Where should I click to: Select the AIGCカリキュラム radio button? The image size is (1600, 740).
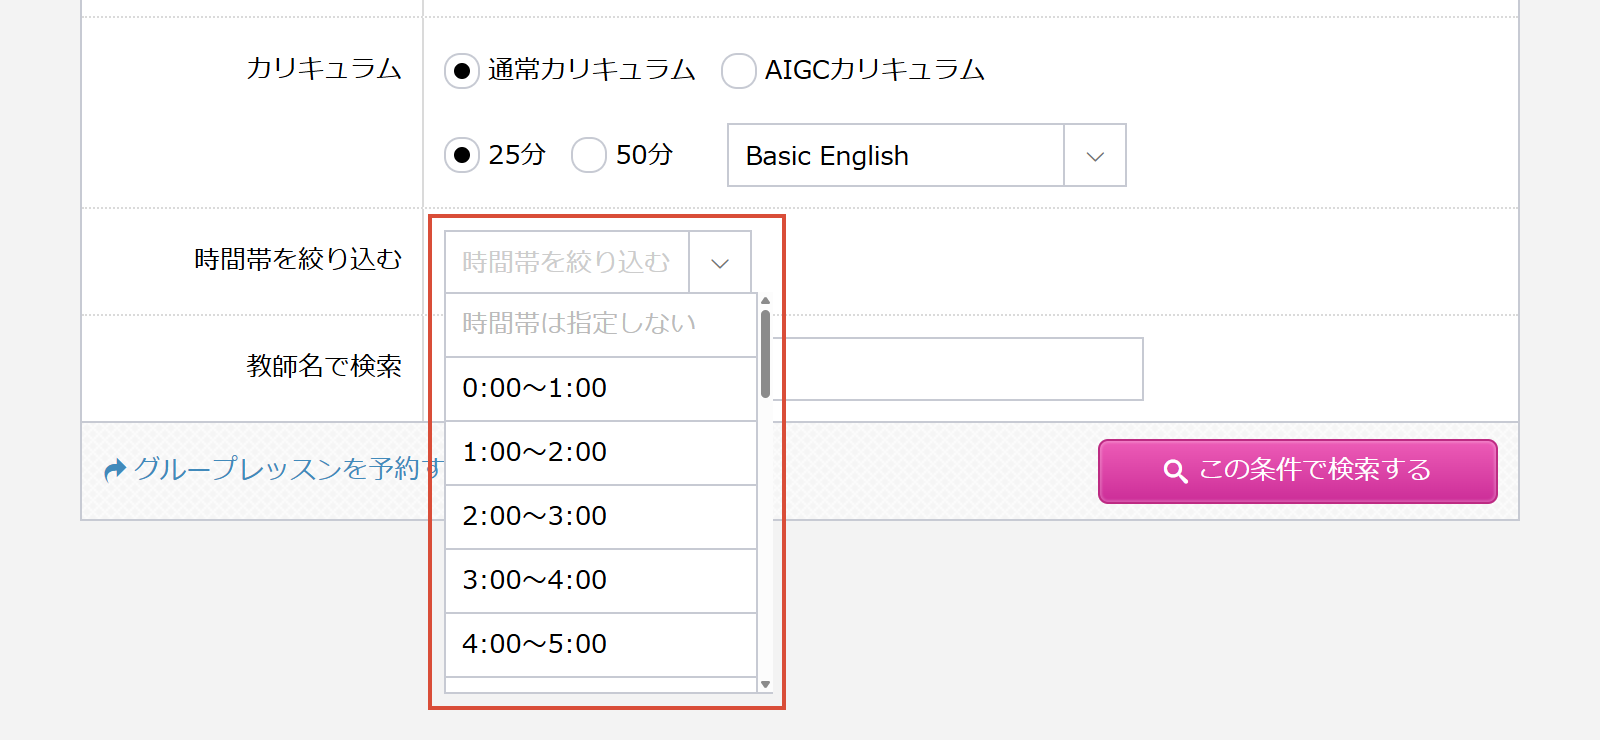[x=739, y=71]
